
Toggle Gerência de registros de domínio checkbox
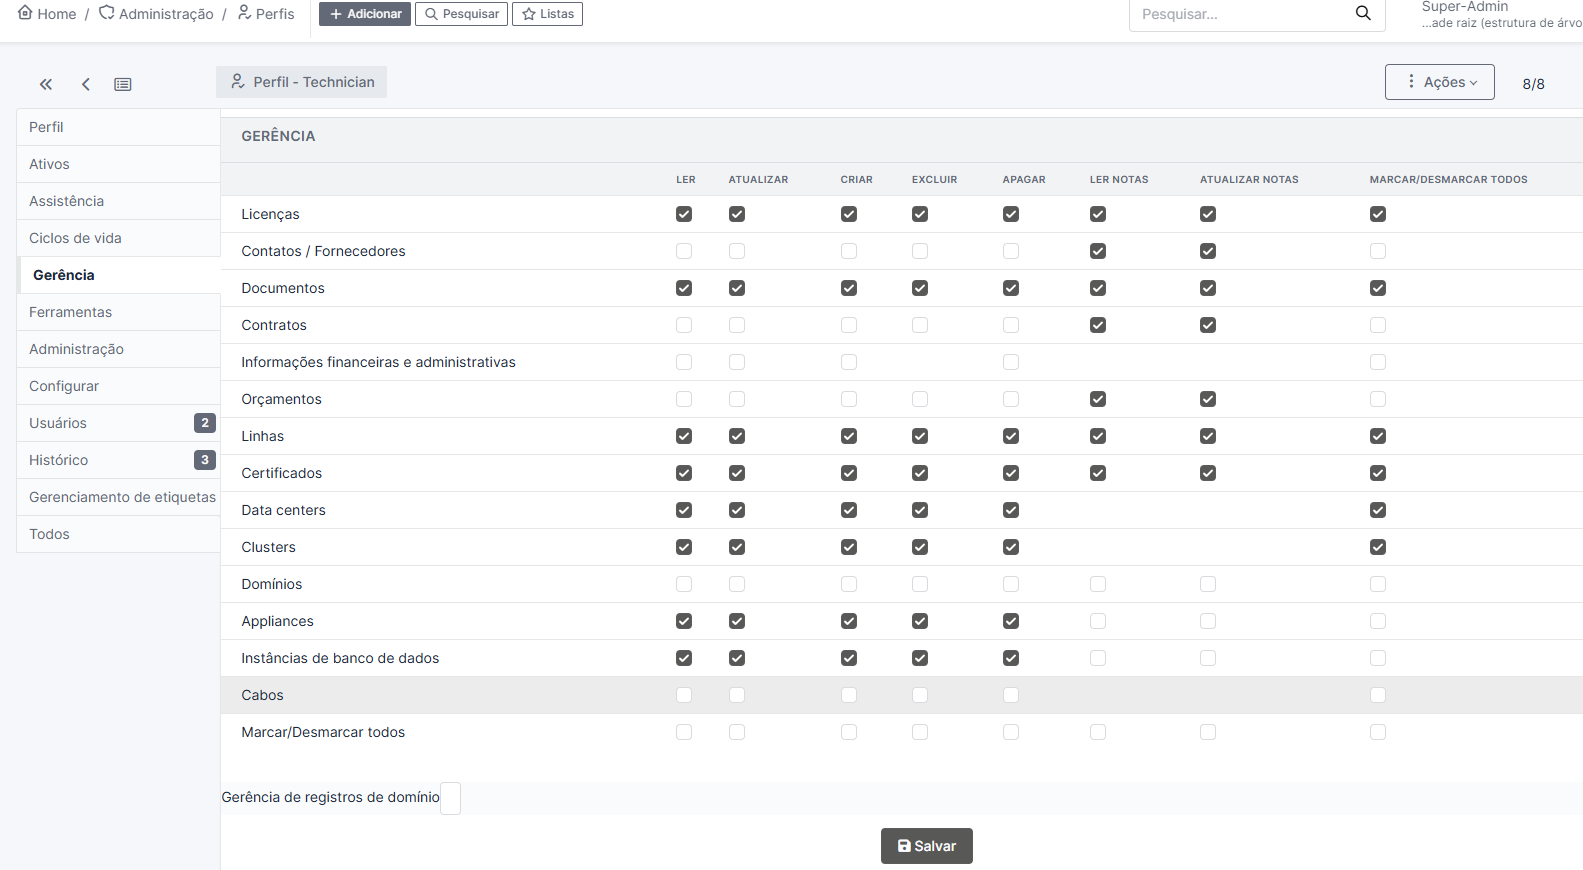450,798
